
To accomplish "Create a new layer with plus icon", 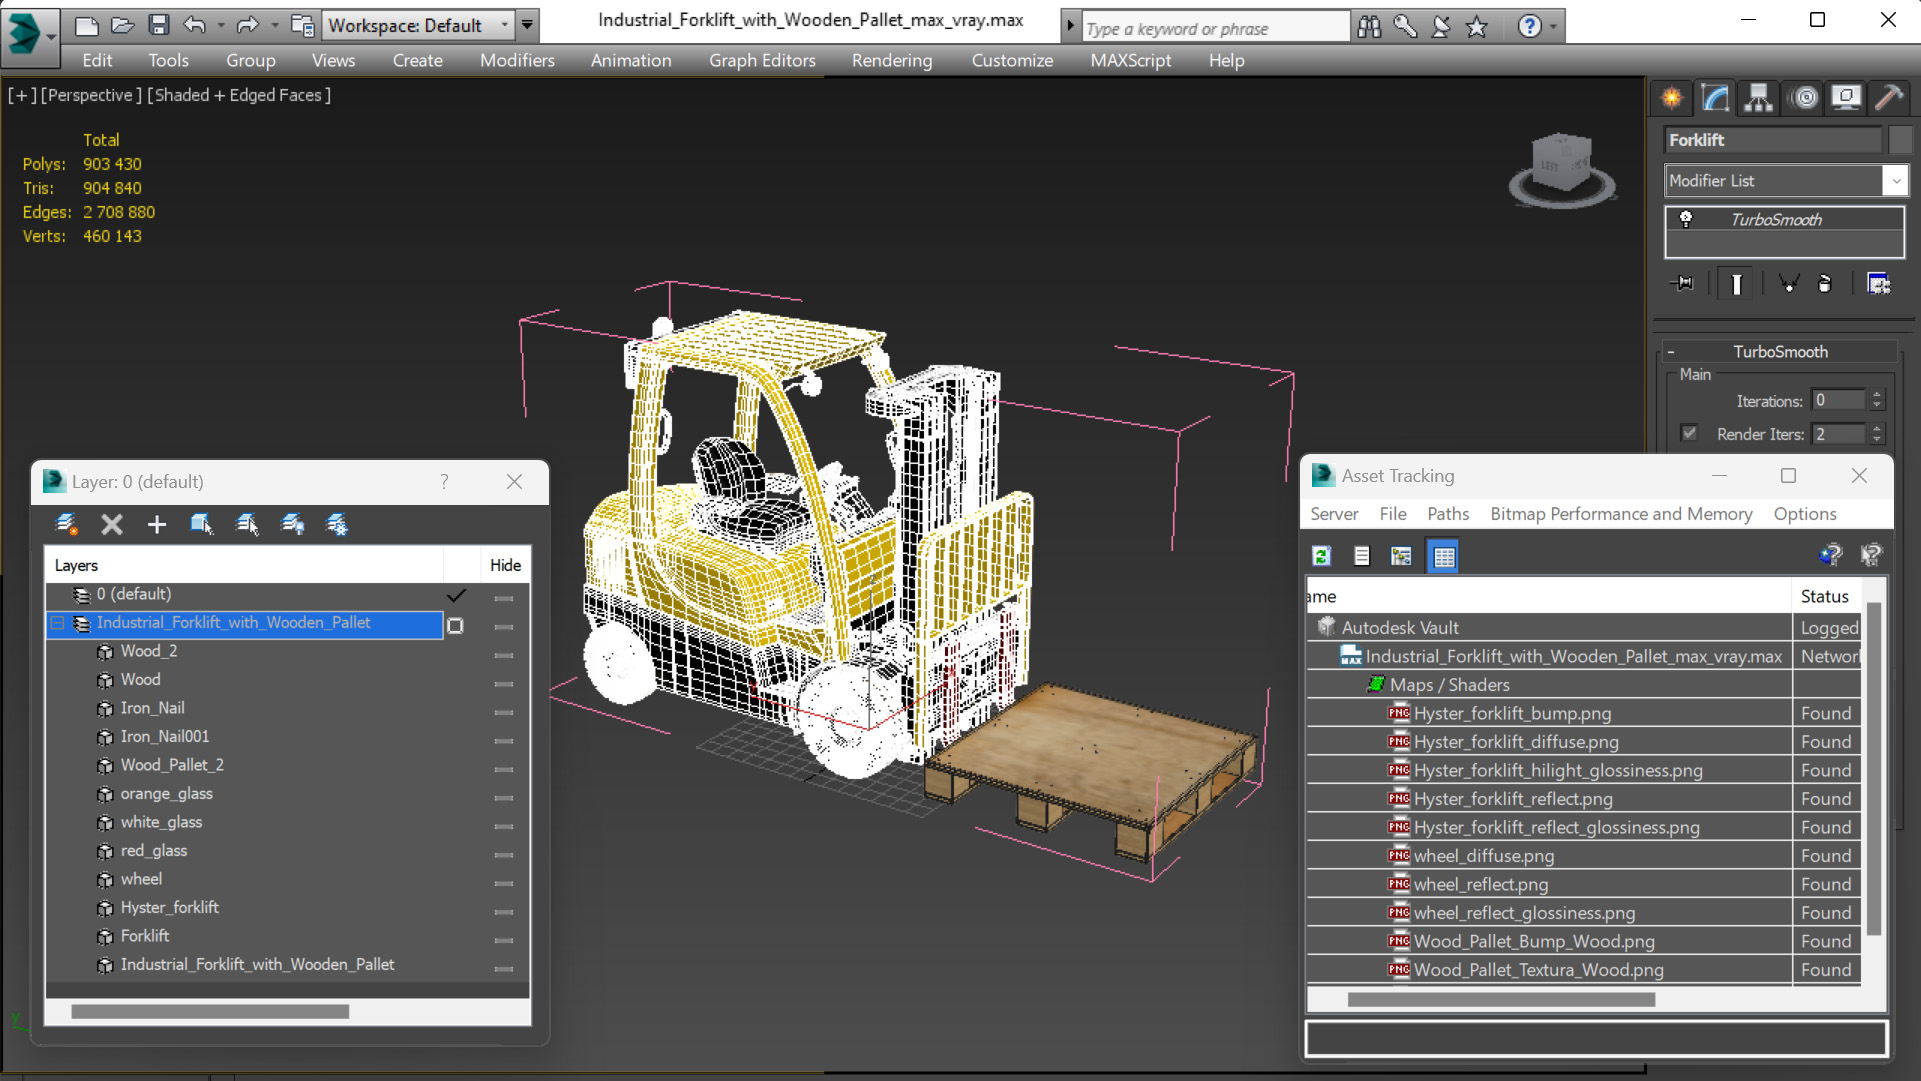I will click(x=157, y=524).
